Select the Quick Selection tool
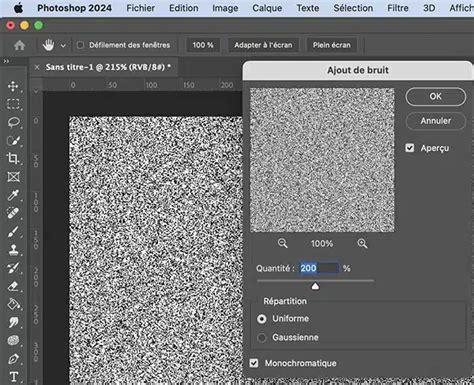474x385 pixels. pyautogui.click(x=13, y=141)
